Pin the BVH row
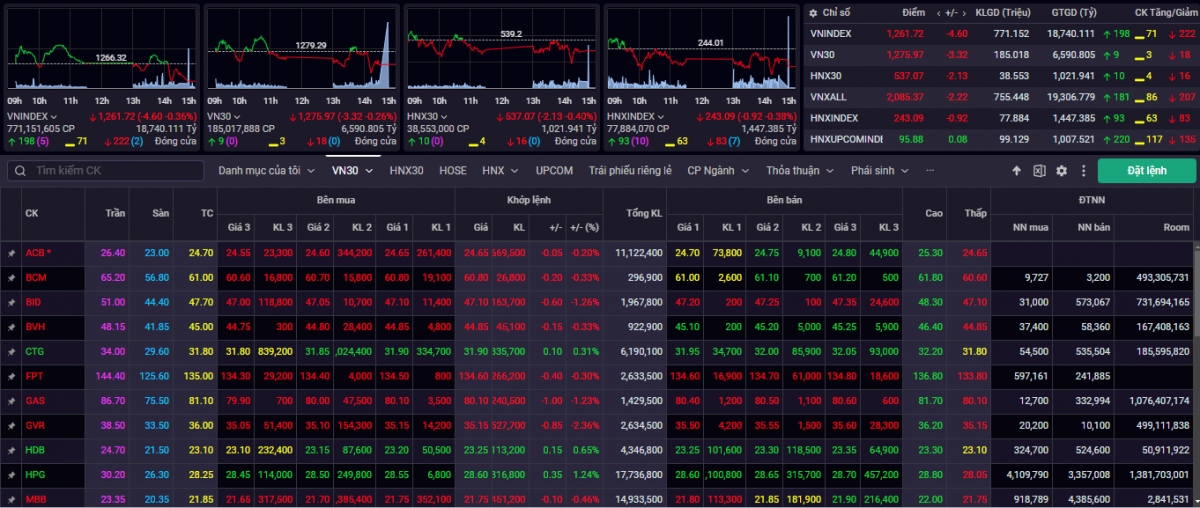Viewport: 1200px width, 508px height. [11, 327]
